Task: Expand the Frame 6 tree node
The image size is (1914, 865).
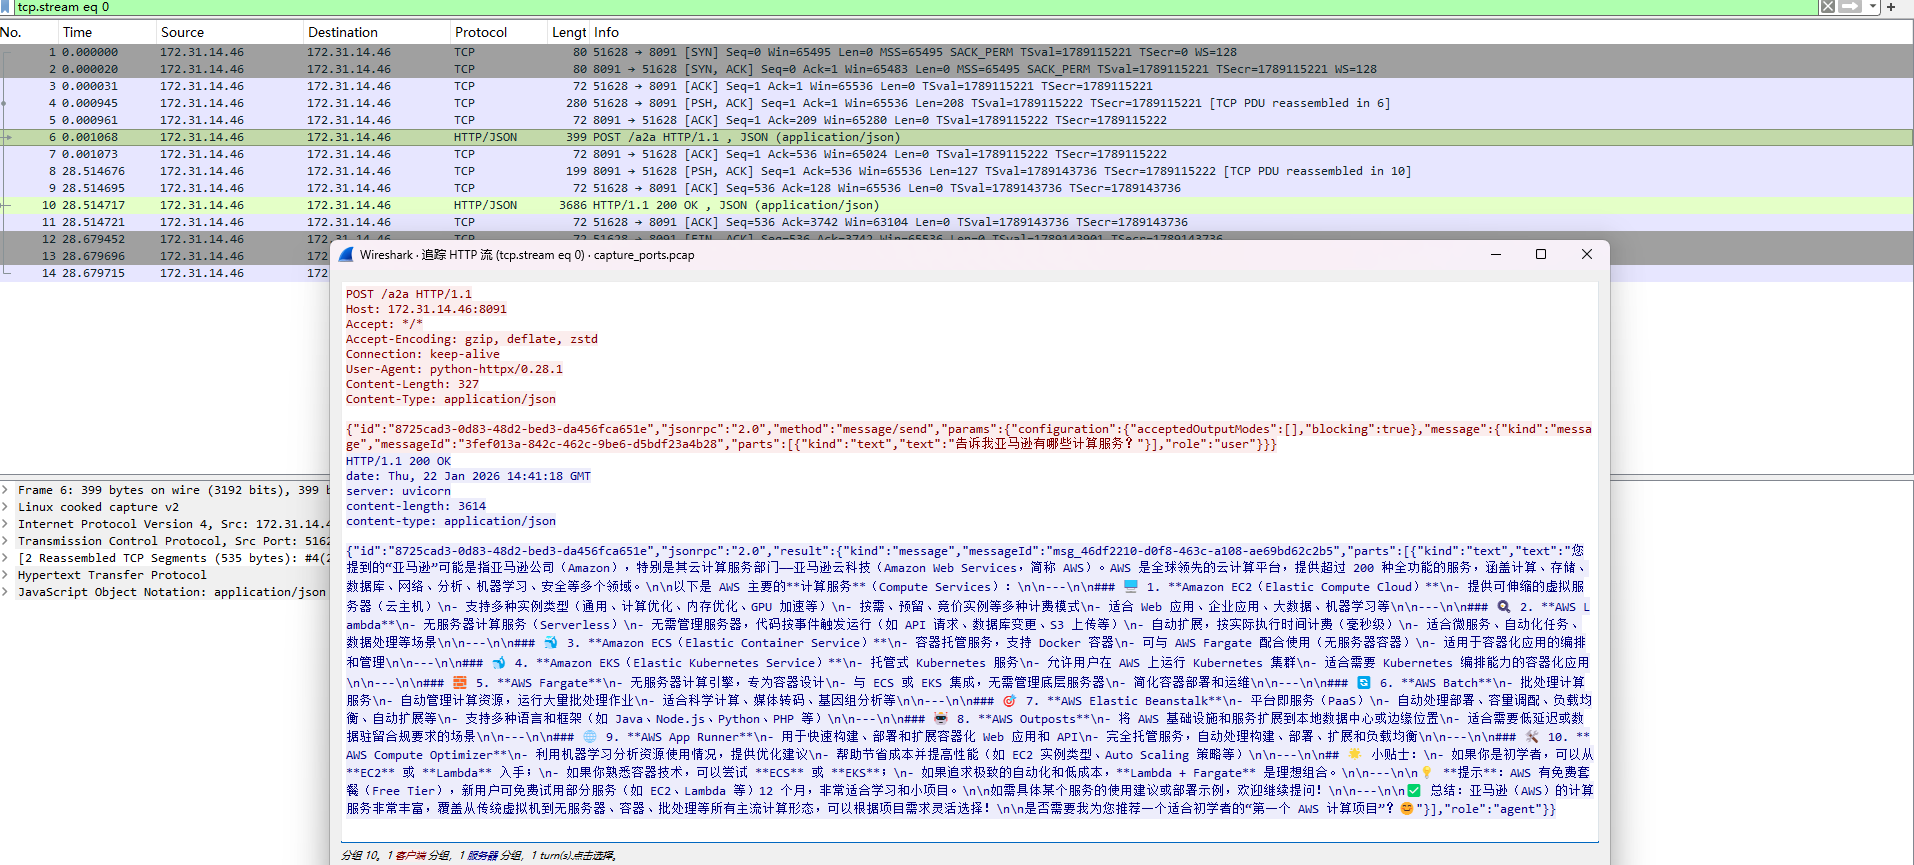Action: (6, 490)
